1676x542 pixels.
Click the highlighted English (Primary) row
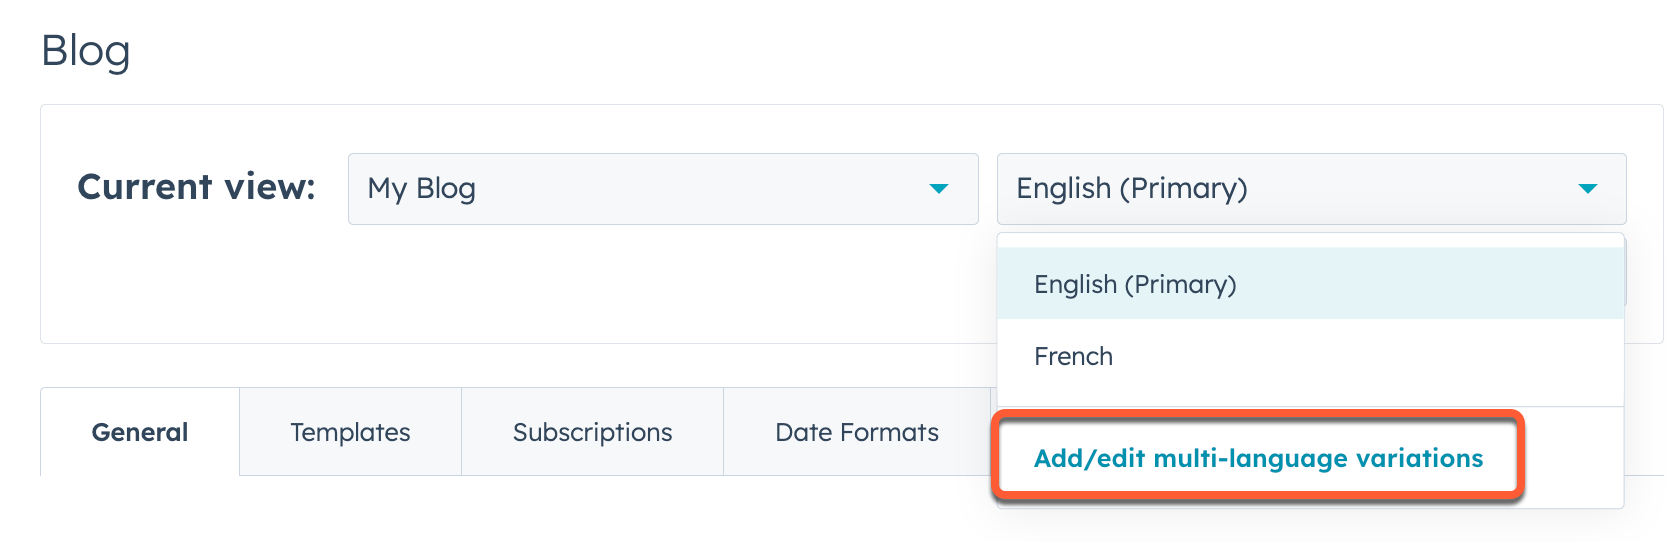(x=1400, y=284)
